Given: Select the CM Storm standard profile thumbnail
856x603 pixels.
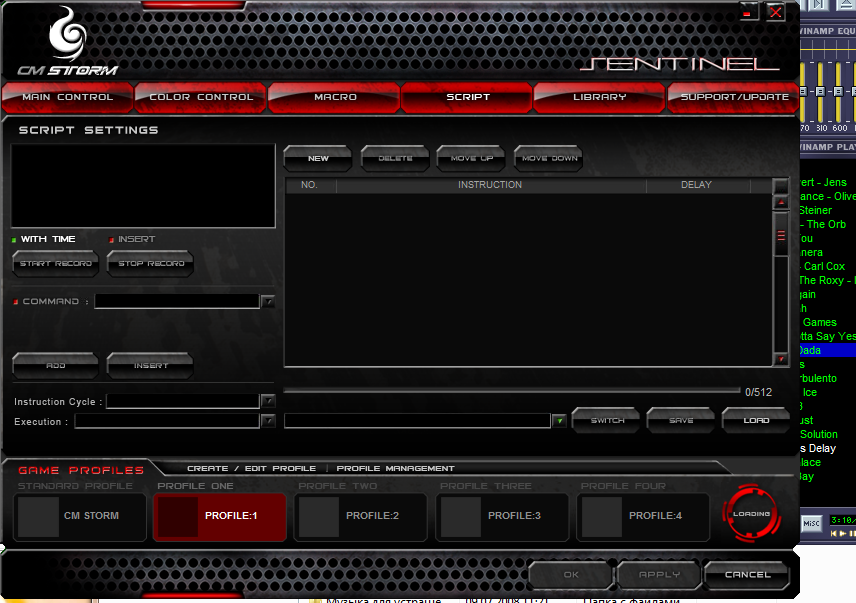Looking at the screenshot, I should (39, 516).
